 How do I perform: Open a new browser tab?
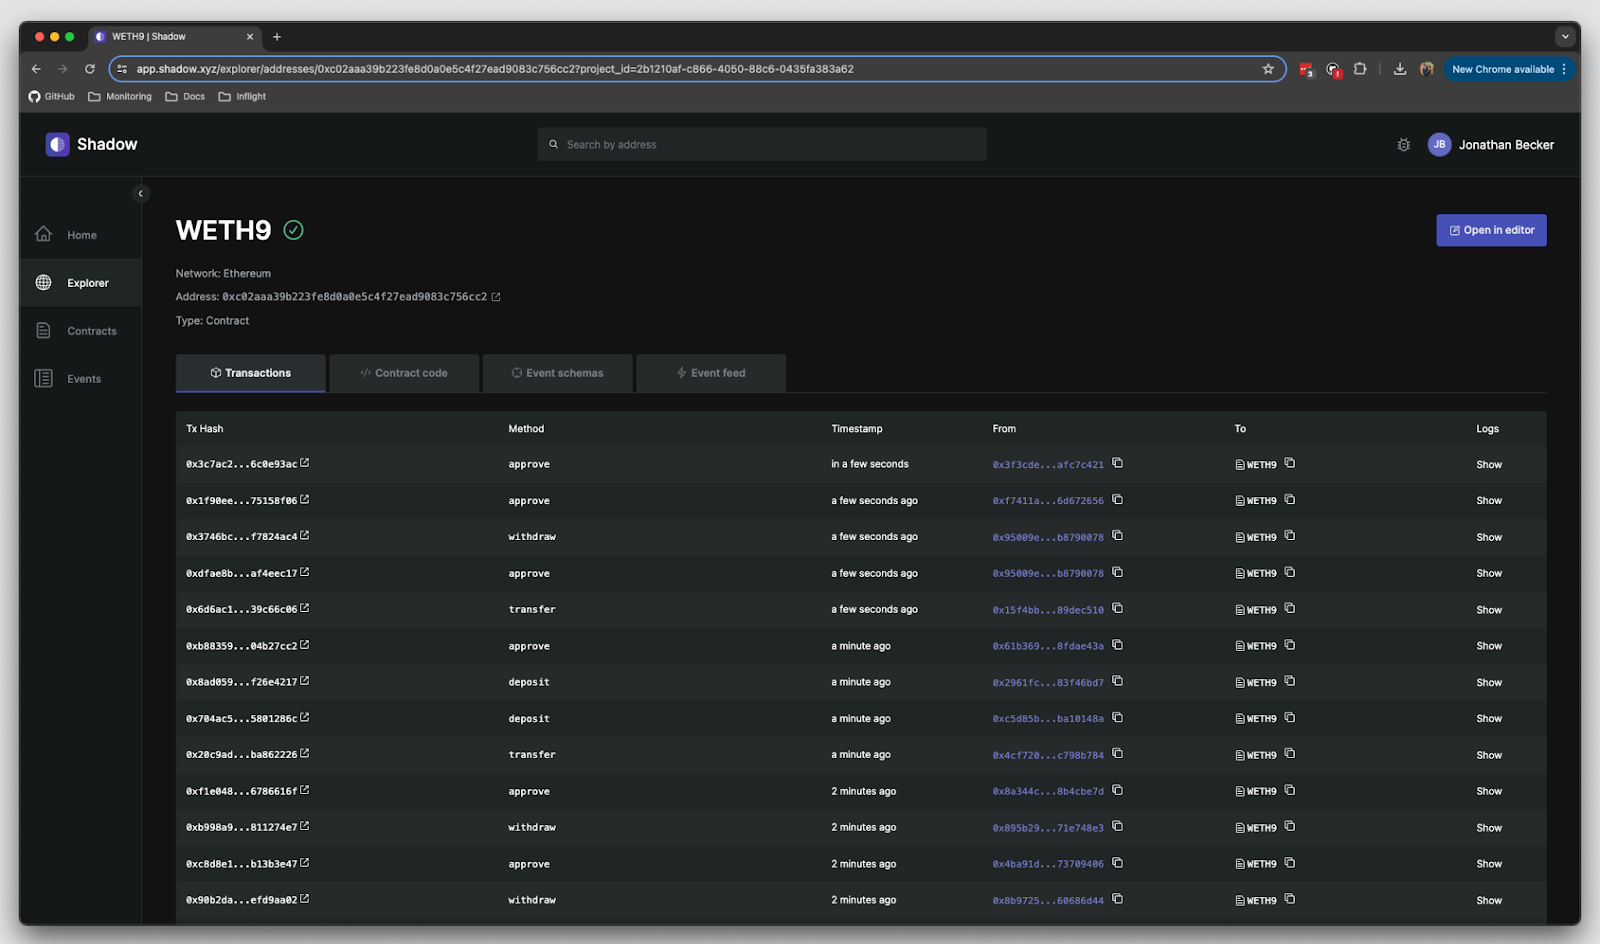(277, 37)
